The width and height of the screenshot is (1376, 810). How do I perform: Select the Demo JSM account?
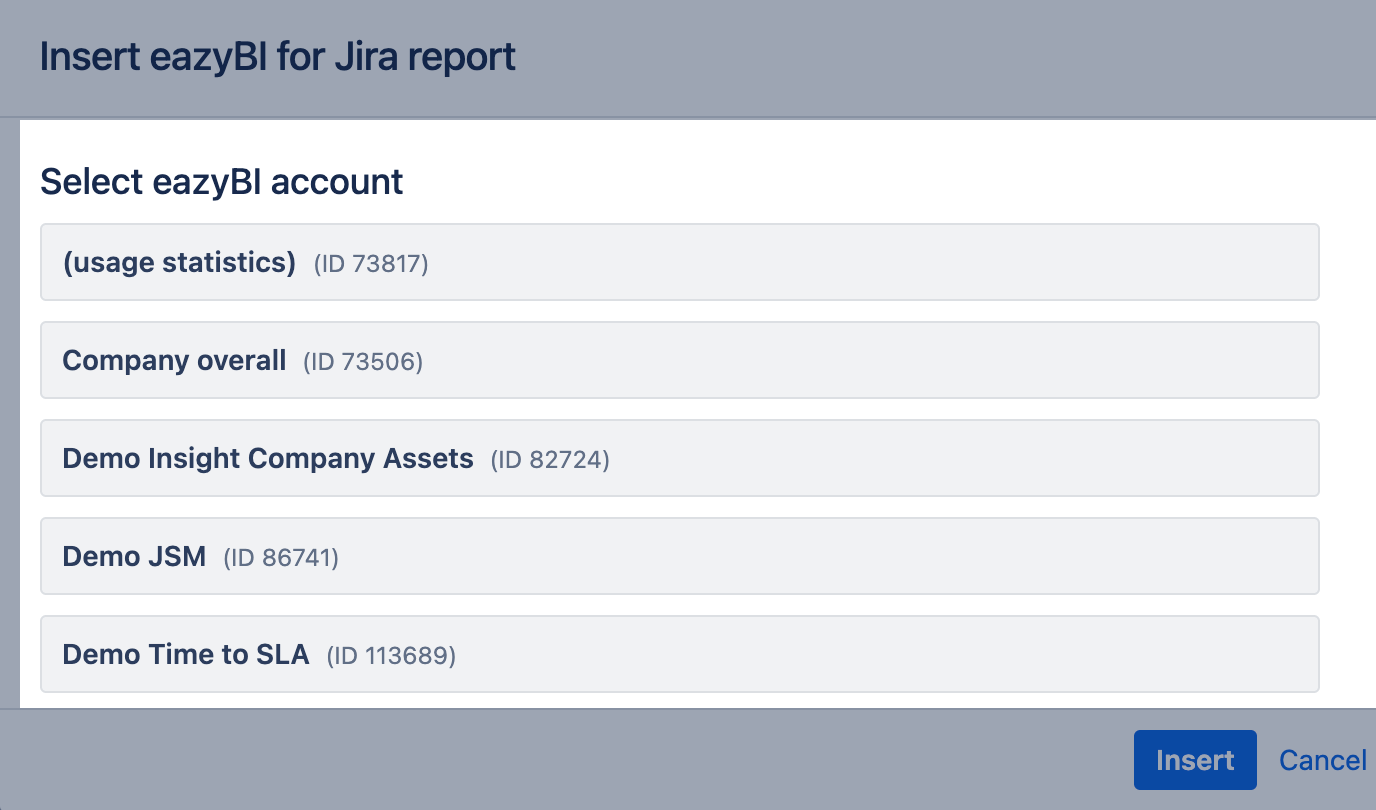[680, 556]
